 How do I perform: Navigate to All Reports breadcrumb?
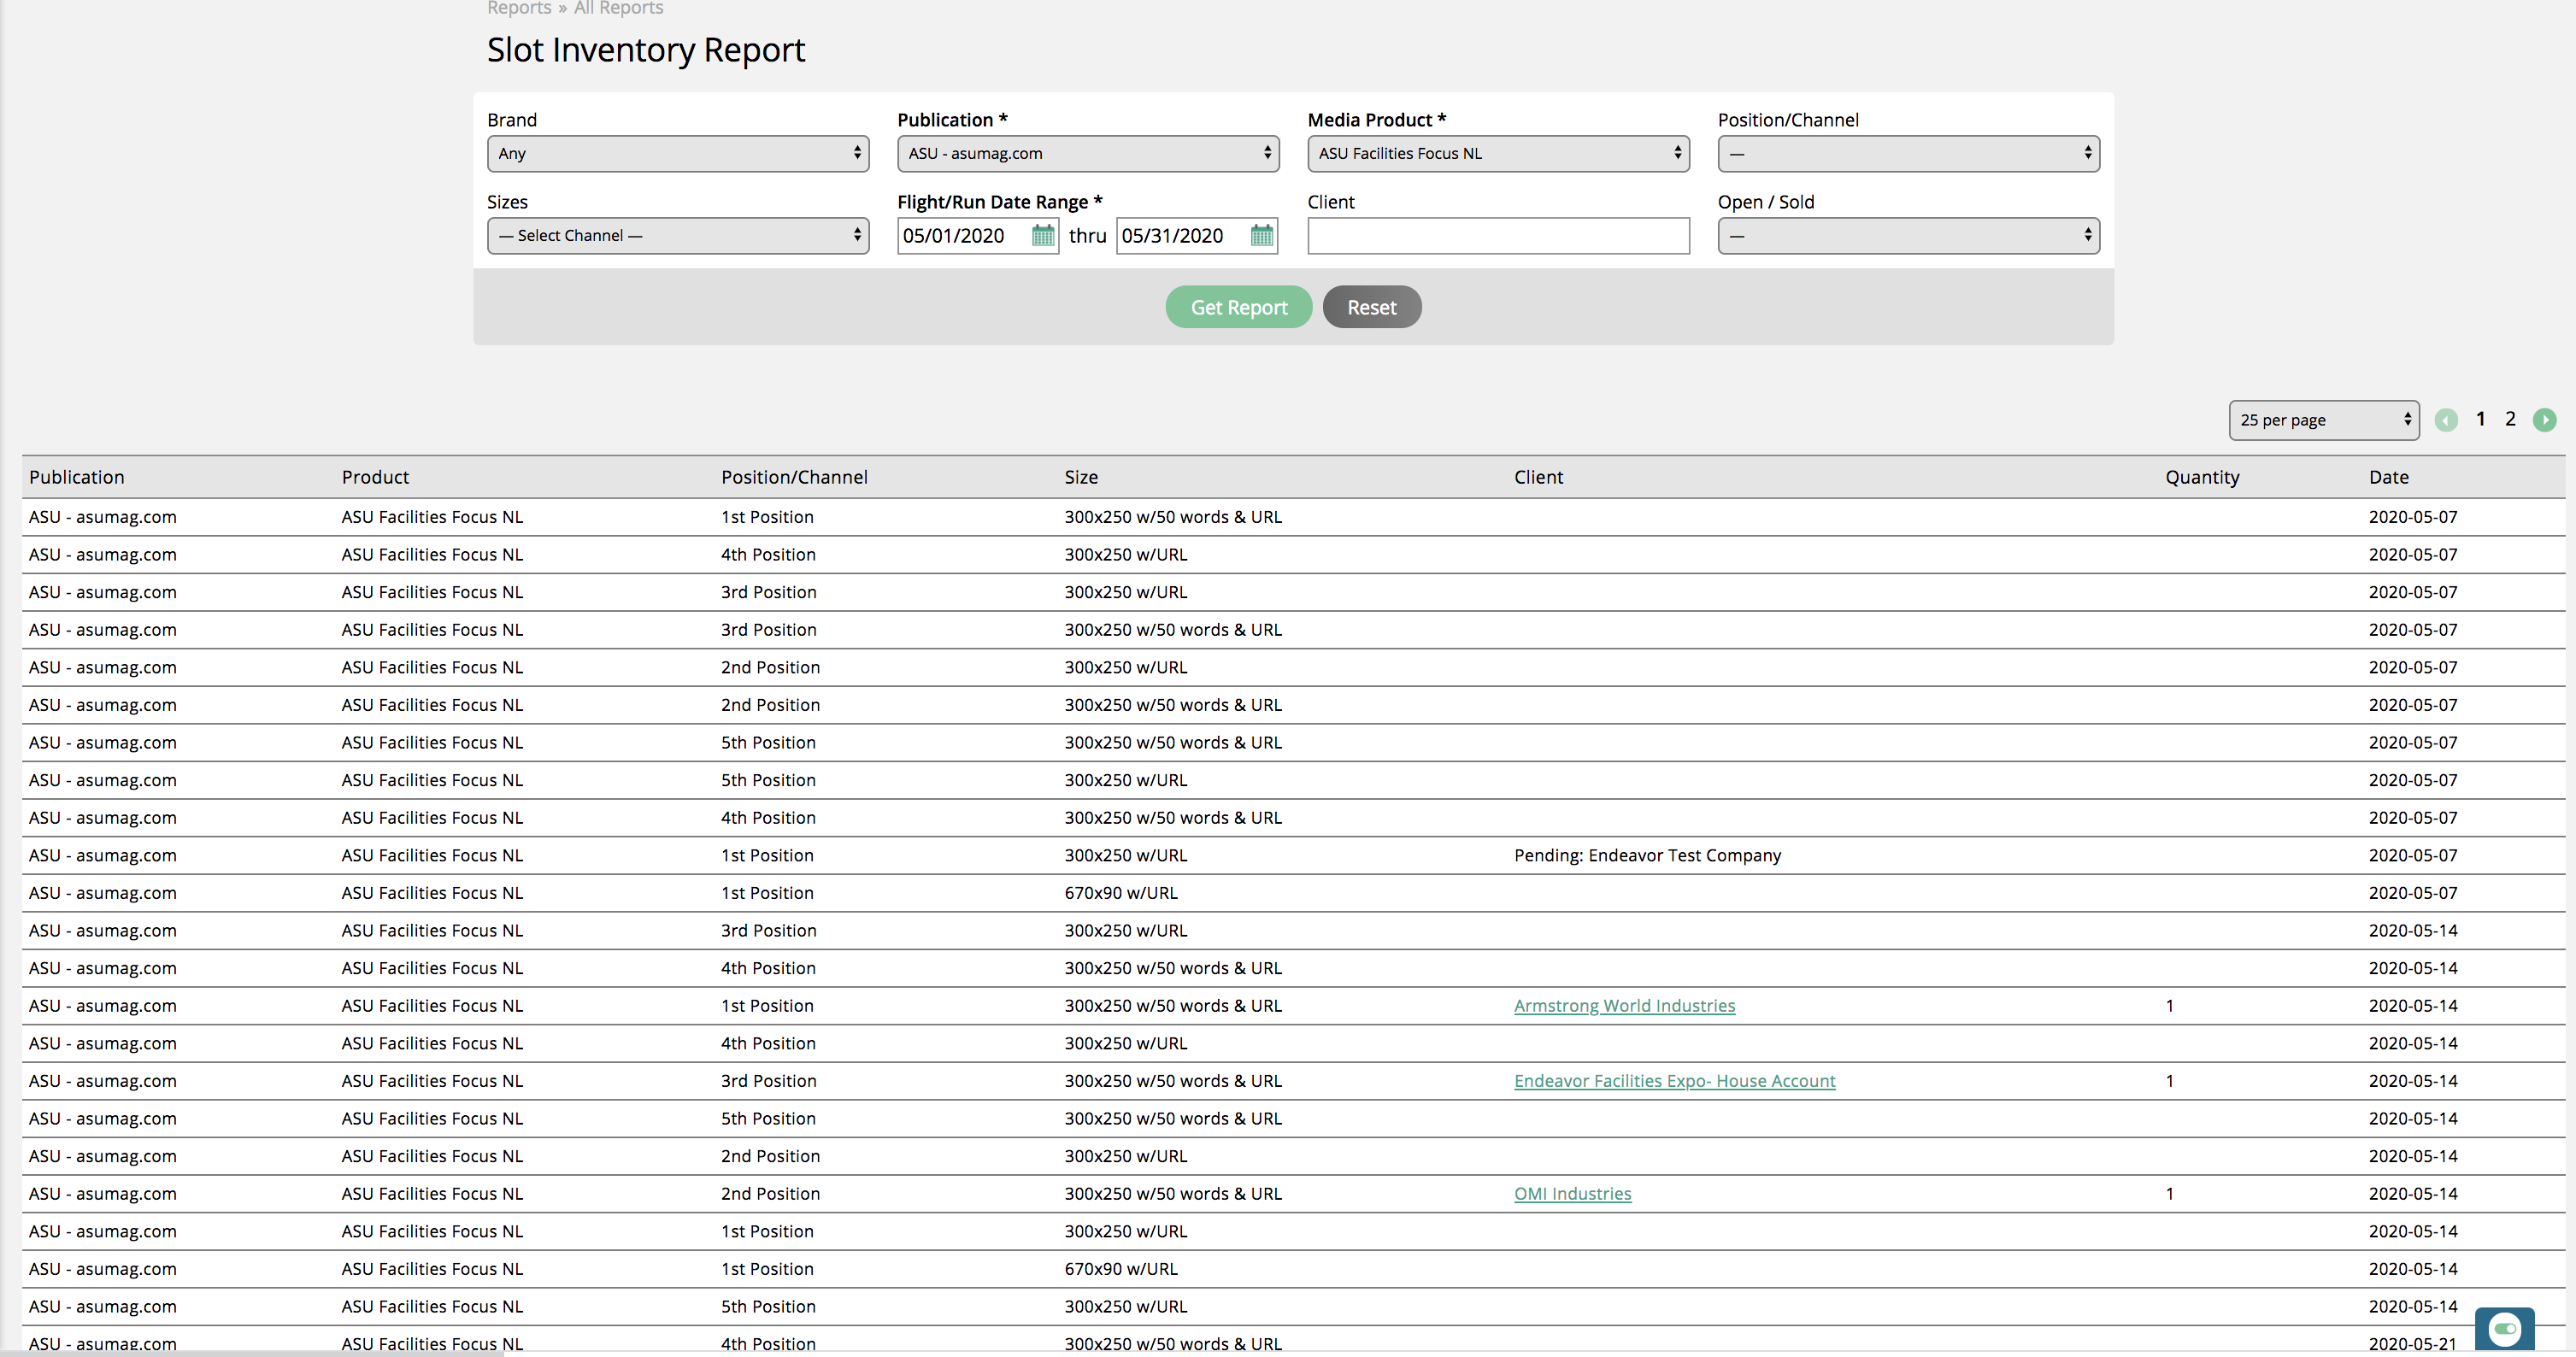coord(618,9)
